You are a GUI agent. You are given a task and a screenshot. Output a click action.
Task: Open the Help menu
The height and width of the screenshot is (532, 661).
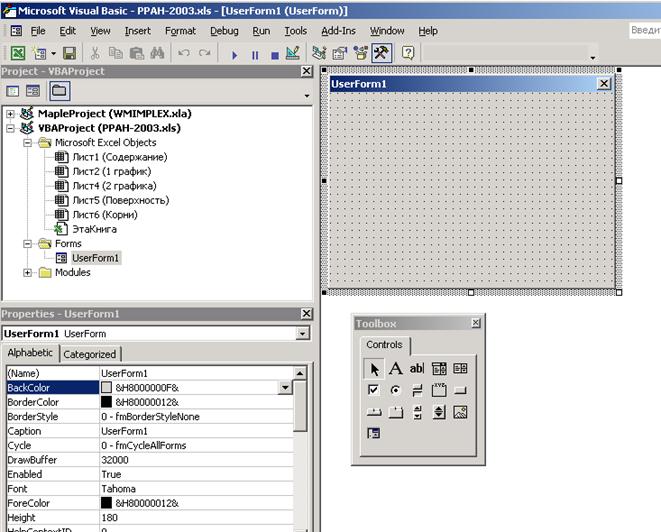click(x=428, y=31)
